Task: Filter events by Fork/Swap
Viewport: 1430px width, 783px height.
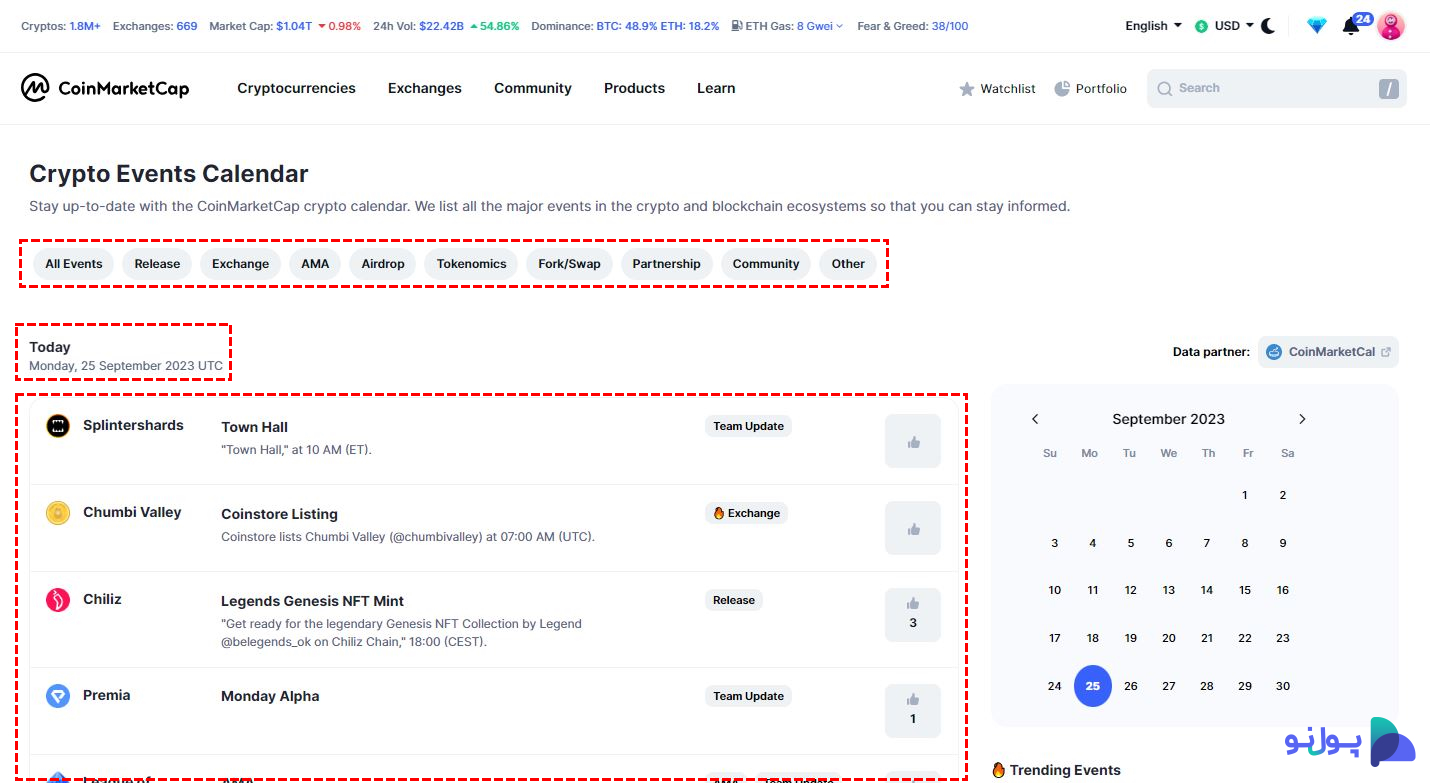Action: 569,264
